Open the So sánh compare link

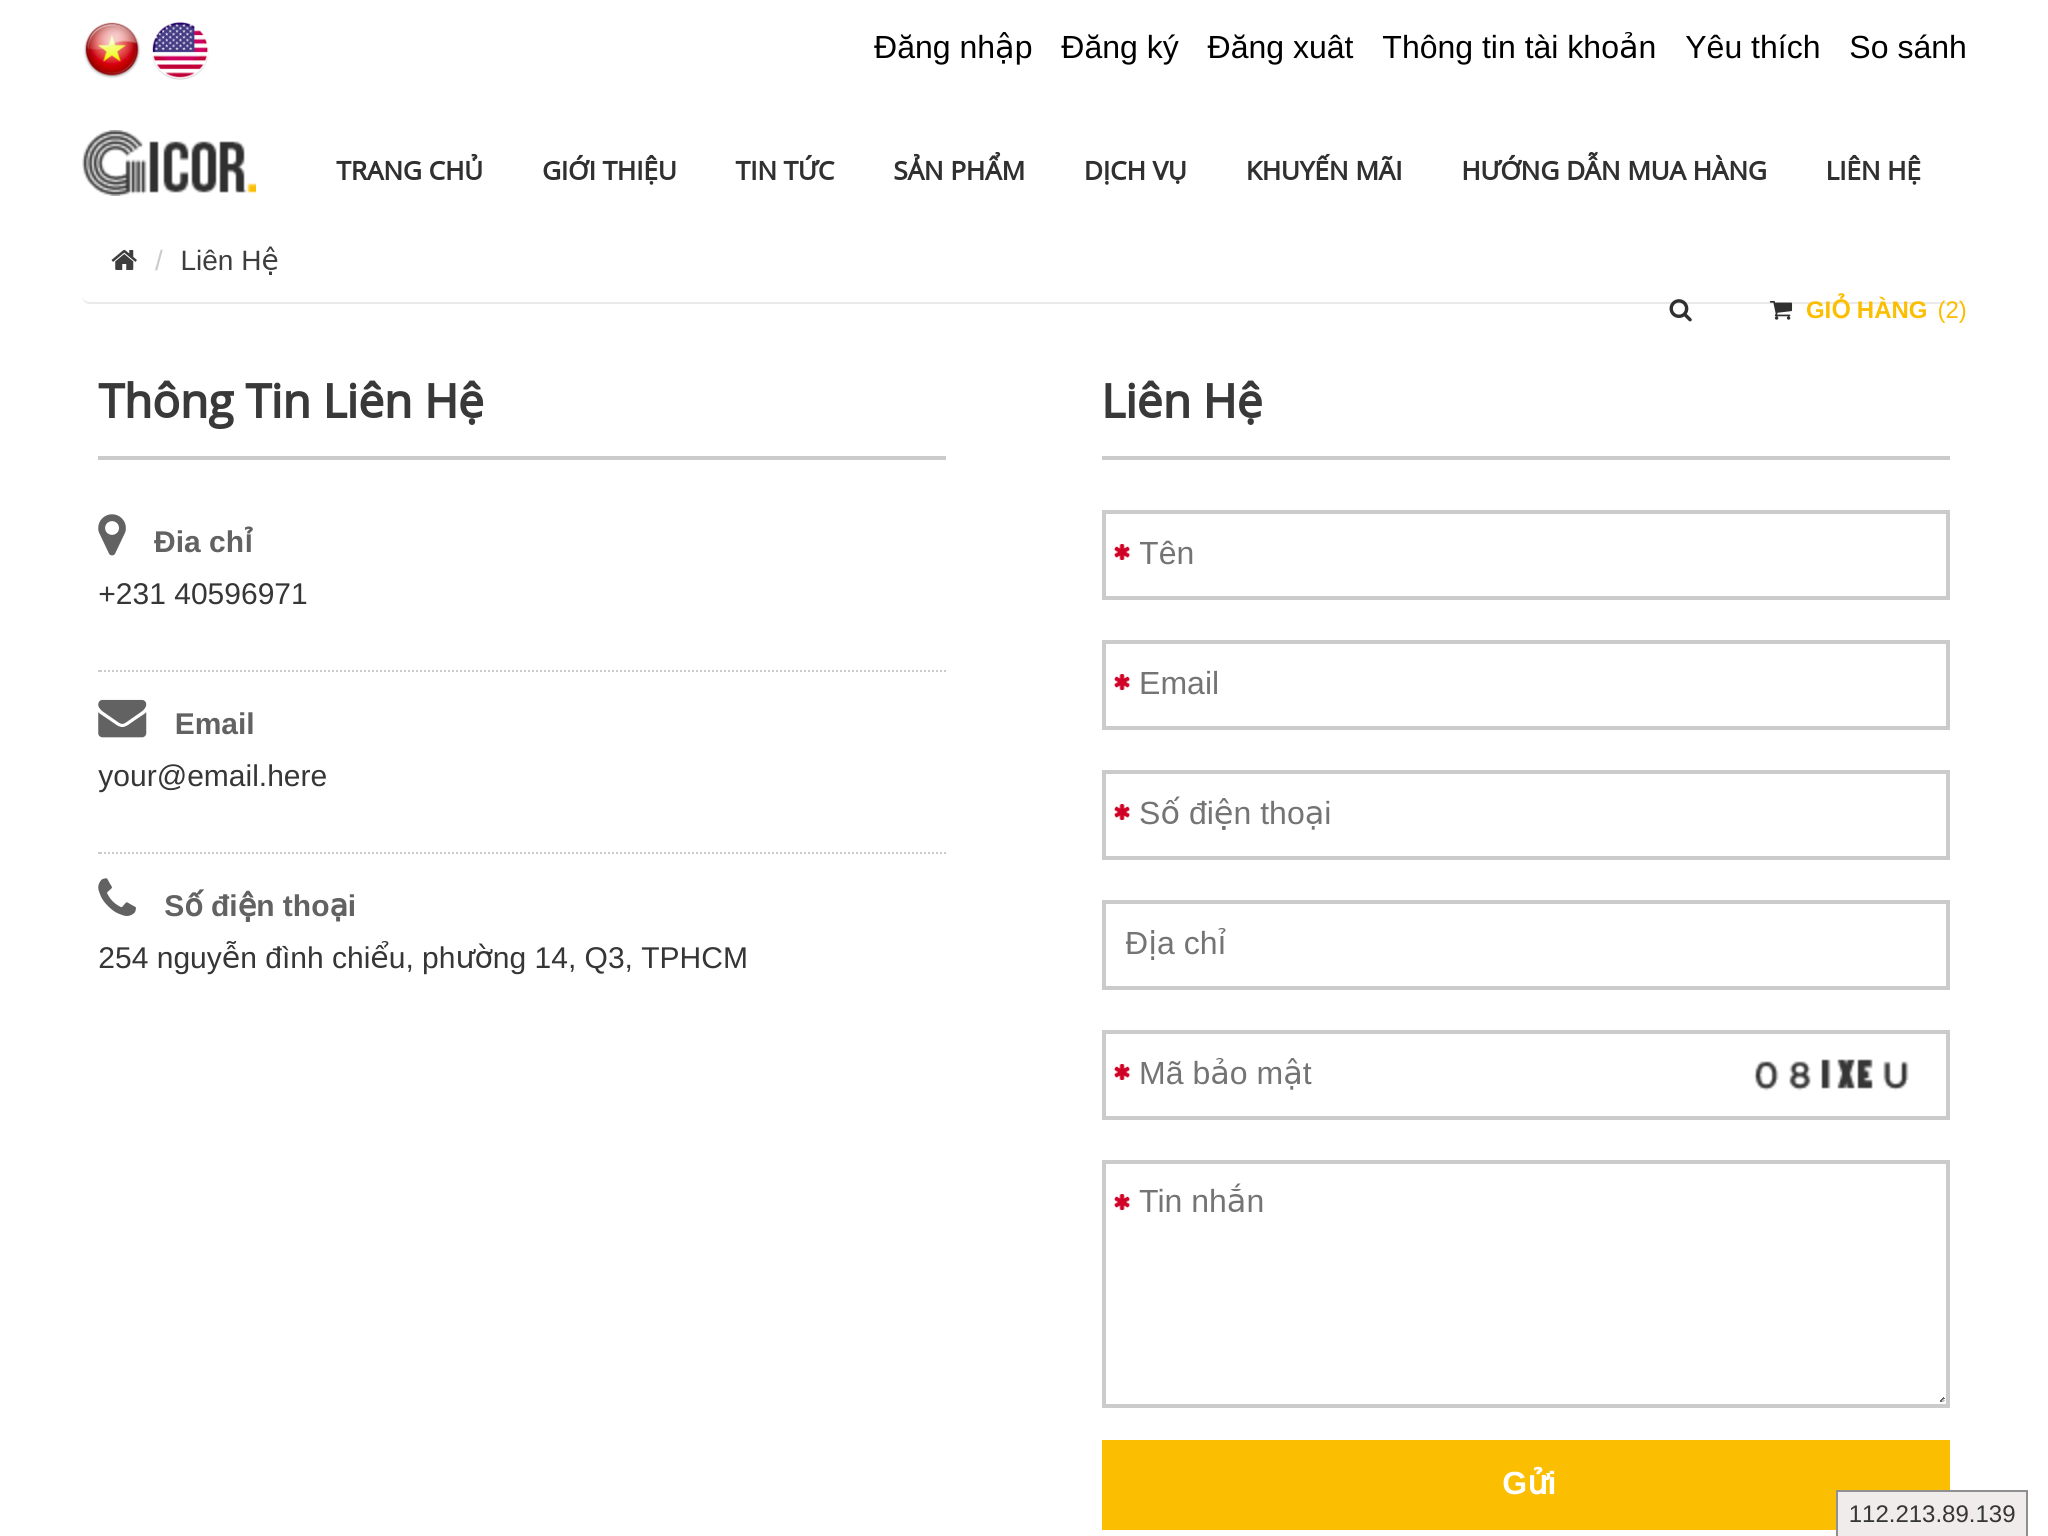[x=1907, y=47]
